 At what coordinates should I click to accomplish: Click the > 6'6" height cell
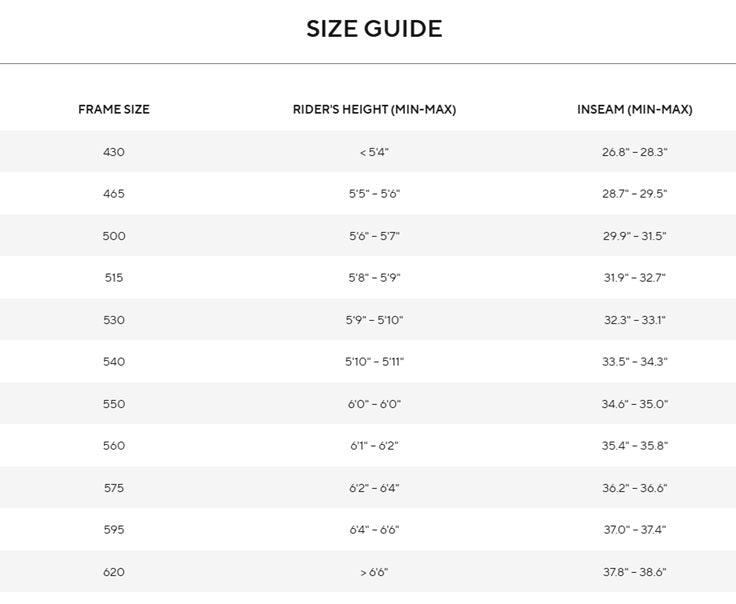click(x=374, y=572)
